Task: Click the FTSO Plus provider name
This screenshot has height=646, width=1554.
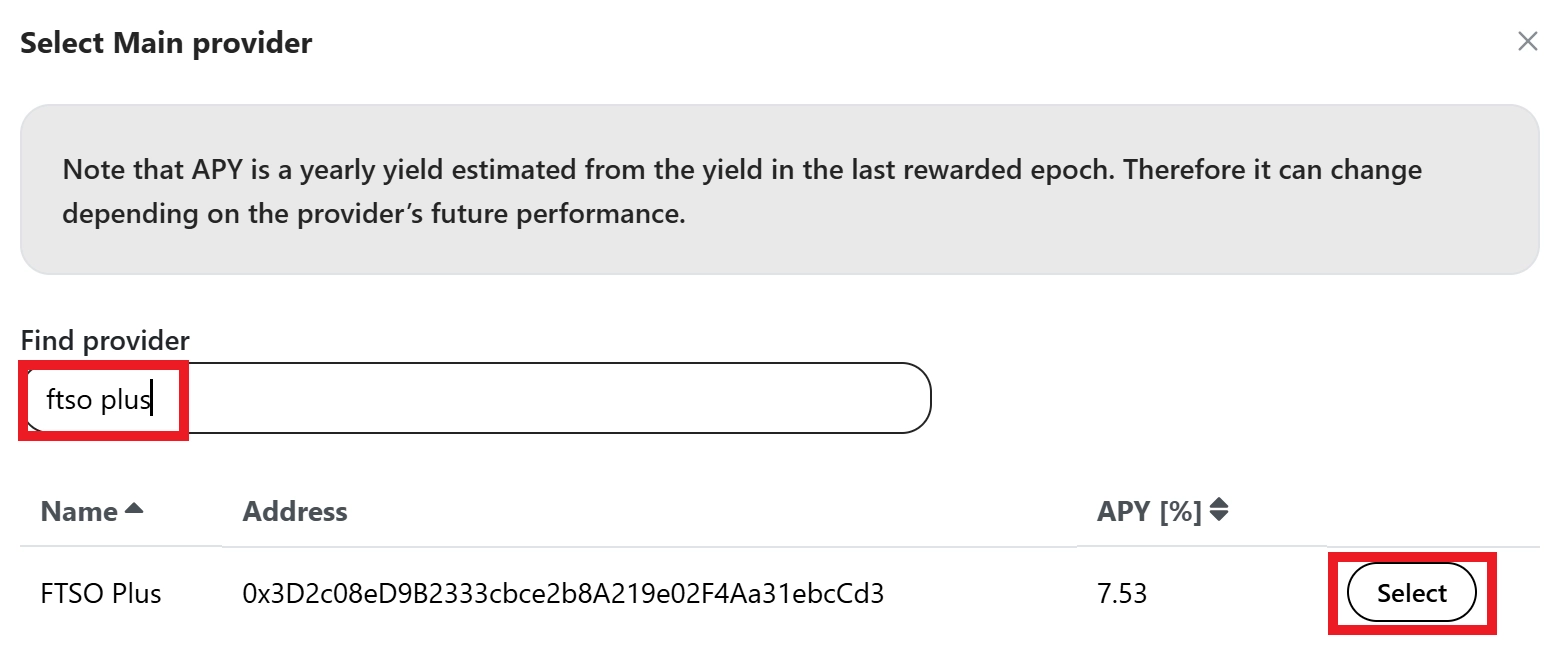Action: [x=101, y=594]
